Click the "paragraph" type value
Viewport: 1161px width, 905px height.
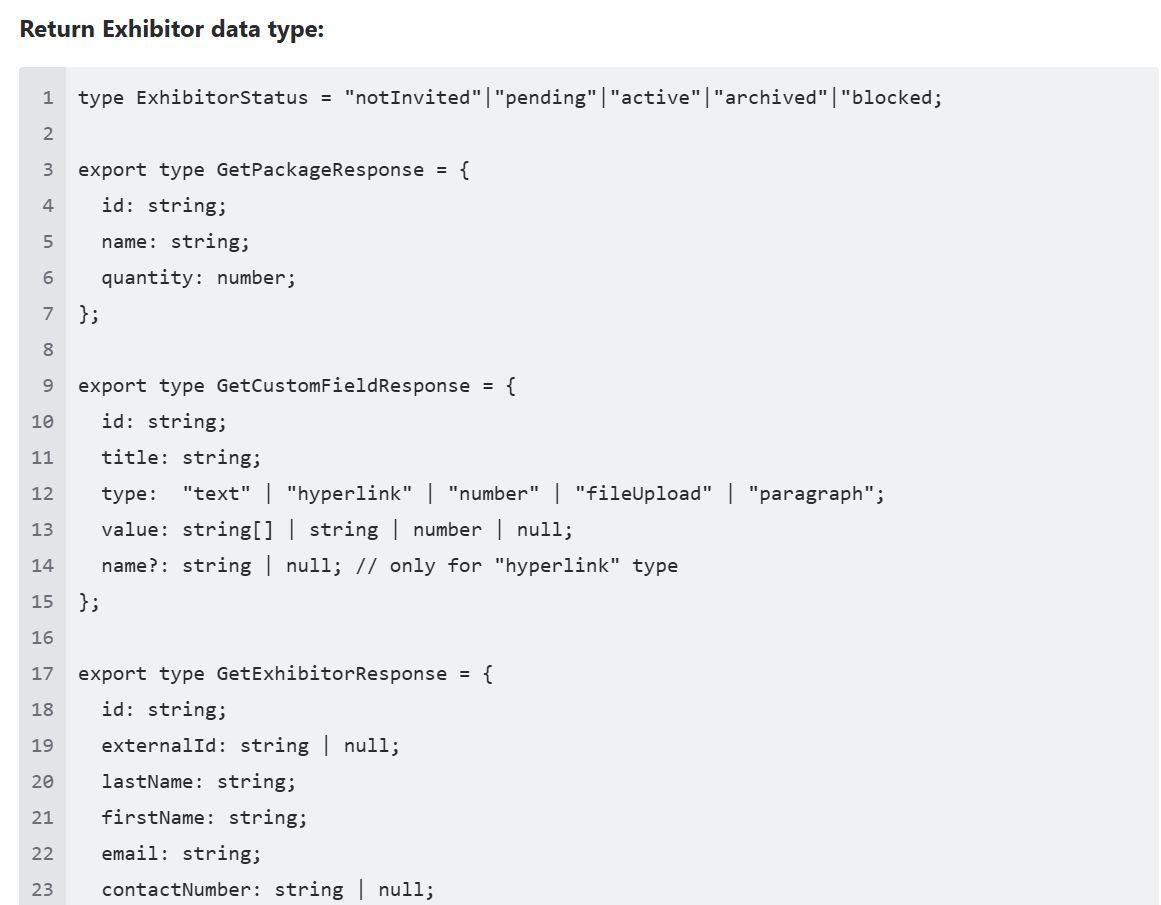pyautogui.click(x=811, y=494)
